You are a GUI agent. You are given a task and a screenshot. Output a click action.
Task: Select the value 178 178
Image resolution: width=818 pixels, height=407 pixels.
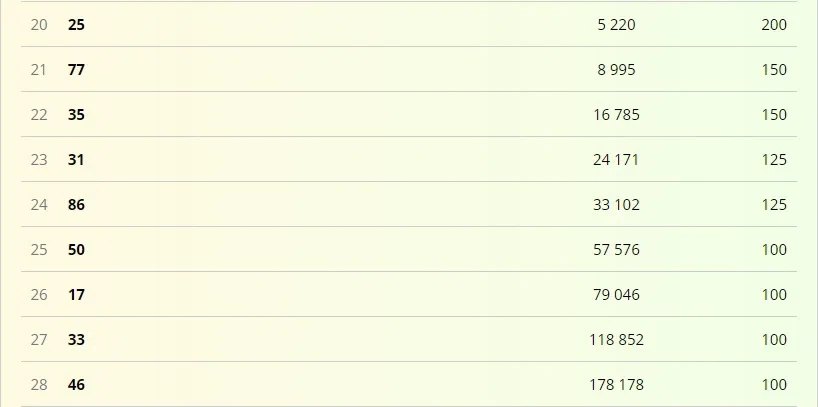point(616,385)
